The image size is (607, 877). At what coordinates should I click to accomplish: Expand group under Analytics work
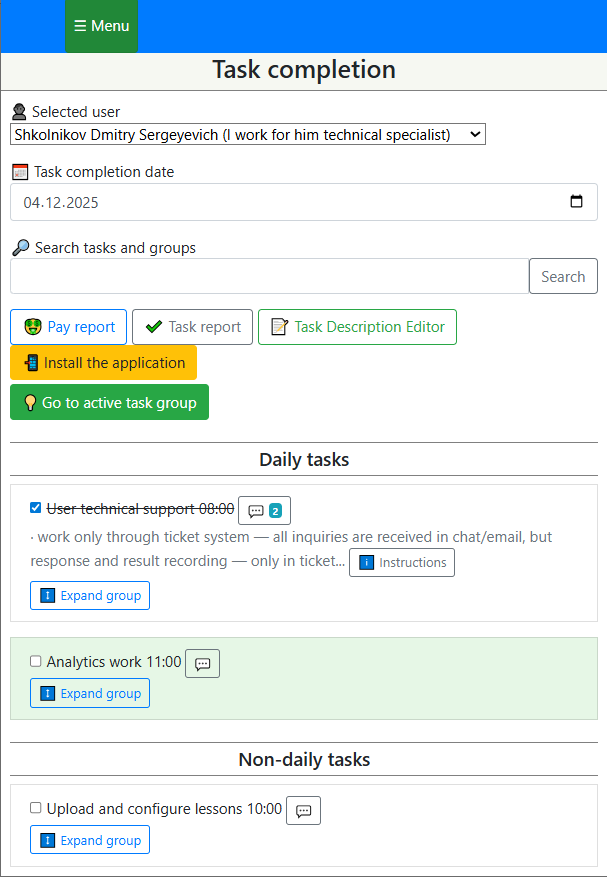click(x=90, y=694)
